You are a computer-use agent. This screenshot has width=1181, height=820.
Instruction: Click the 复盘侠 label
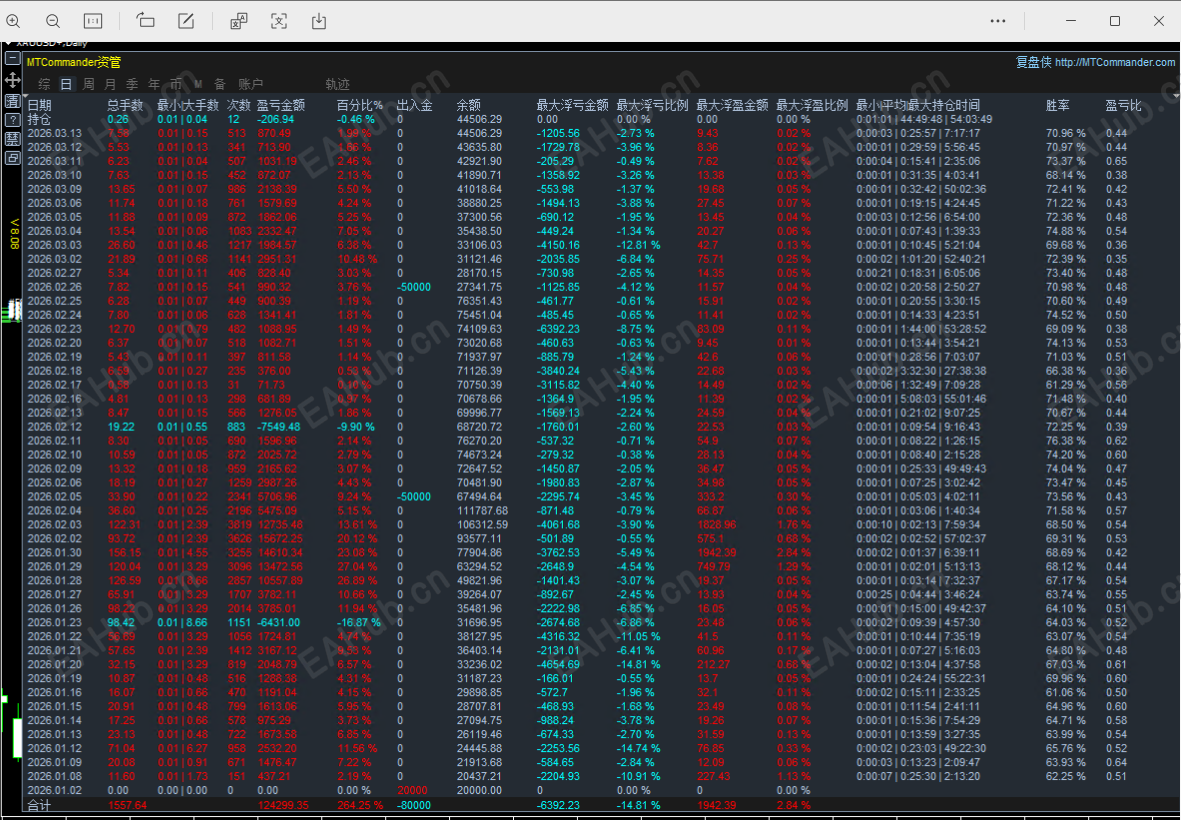pos(1033,62)
